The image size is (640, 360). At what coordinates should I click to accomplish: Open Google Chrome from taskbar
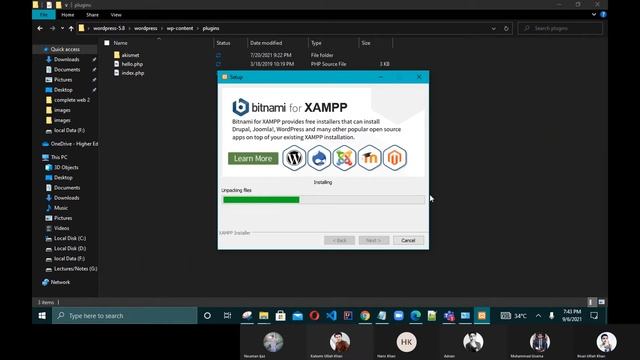(365, 316)
